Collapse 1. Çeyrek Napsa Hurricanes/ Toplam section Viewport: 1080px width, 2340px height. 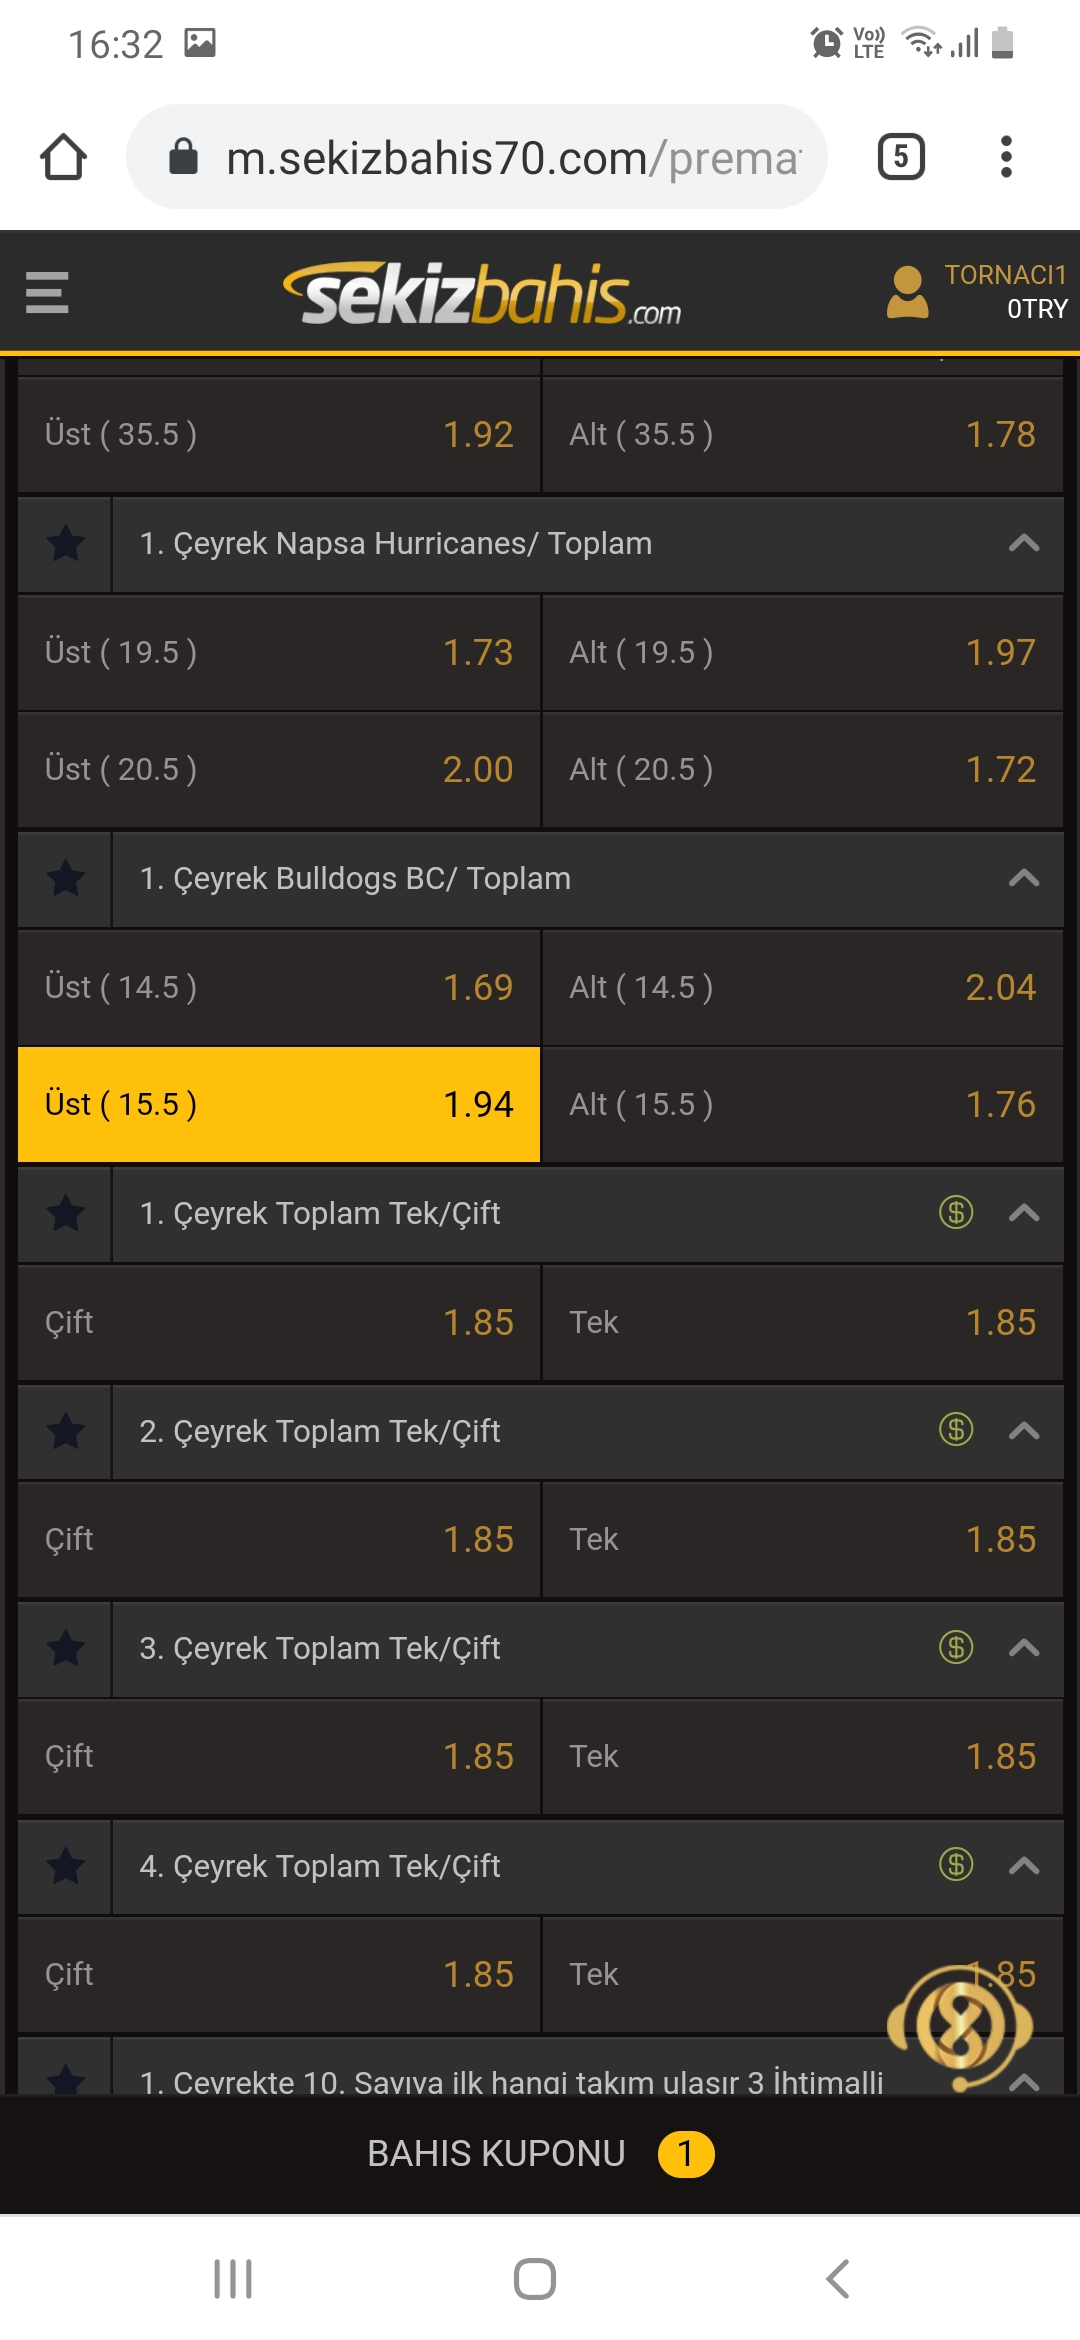point(1024,544)
